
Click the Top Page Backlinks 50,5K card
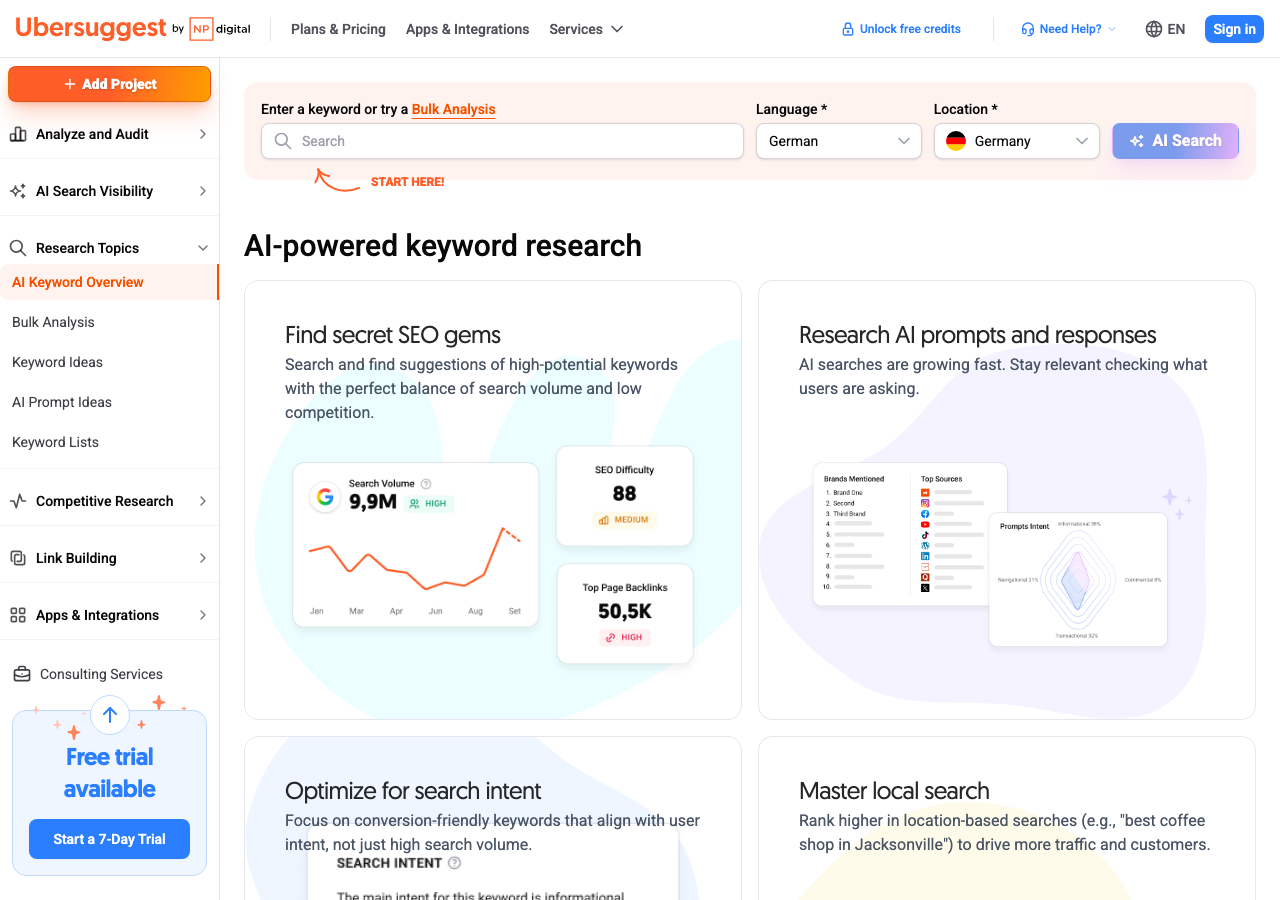point(625,614)
